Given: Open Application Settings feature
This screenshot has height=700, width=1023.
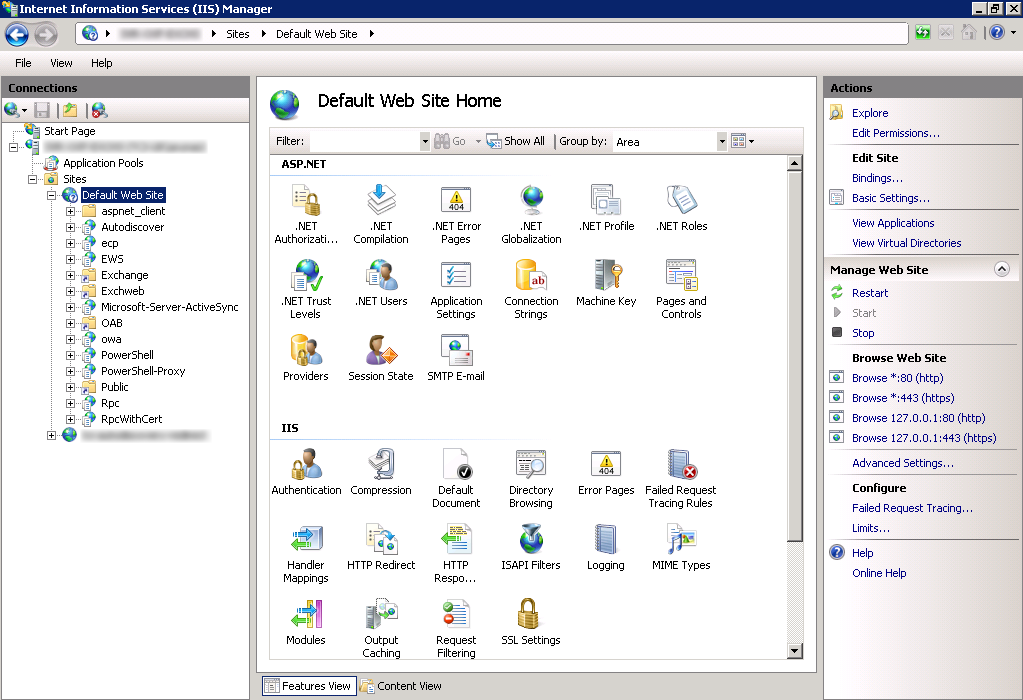Looking at the screenshot, I should pyautogui.click(x=456, y=289).
